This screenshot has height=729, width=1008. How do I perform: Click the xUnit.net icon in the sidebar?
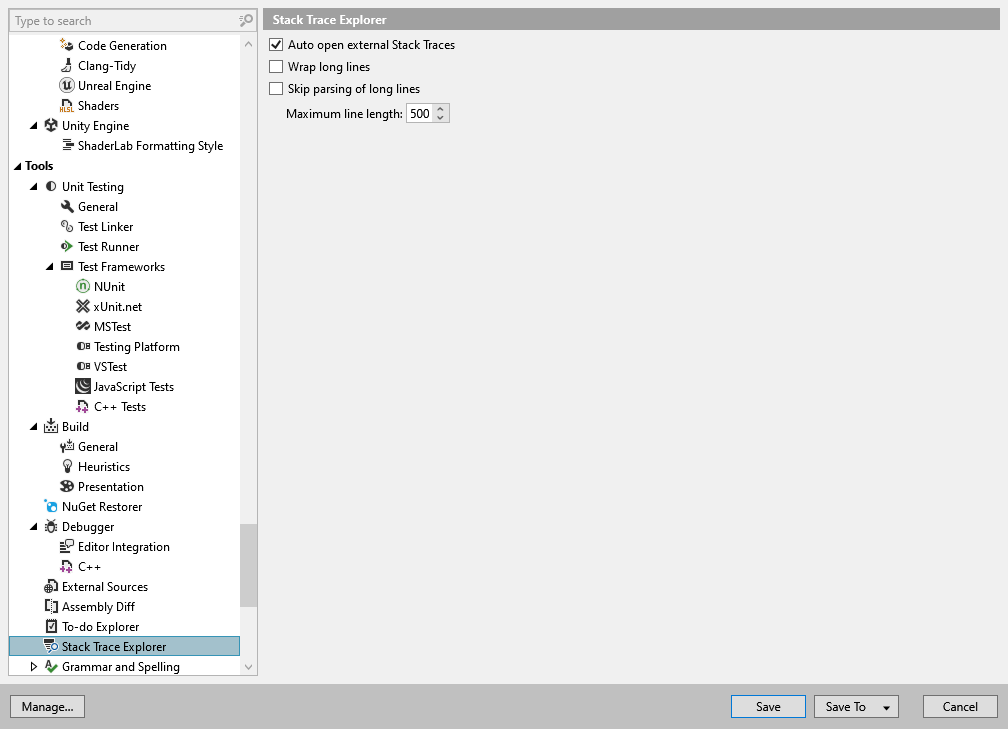(82, 306)
